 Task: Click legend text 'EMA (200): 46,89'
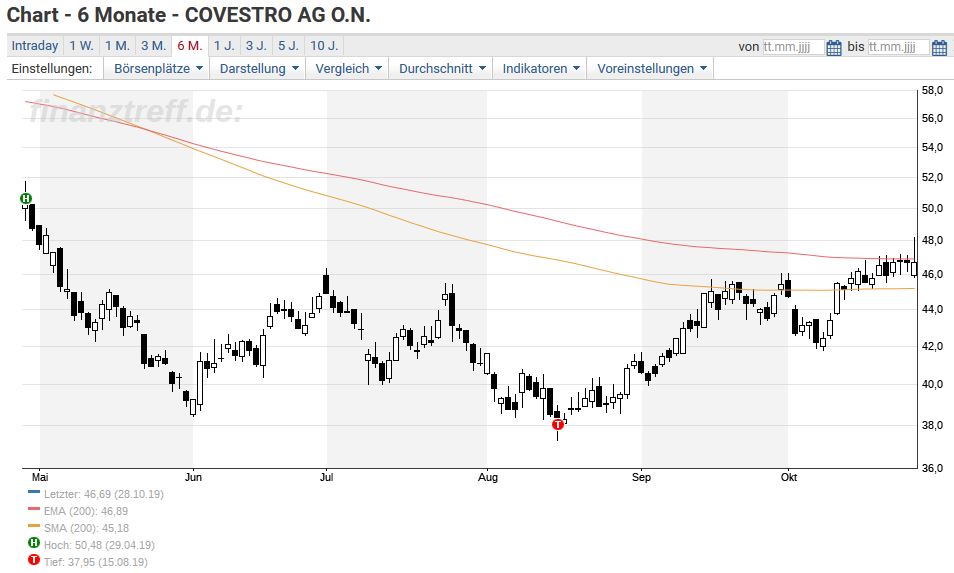(86, 512)
